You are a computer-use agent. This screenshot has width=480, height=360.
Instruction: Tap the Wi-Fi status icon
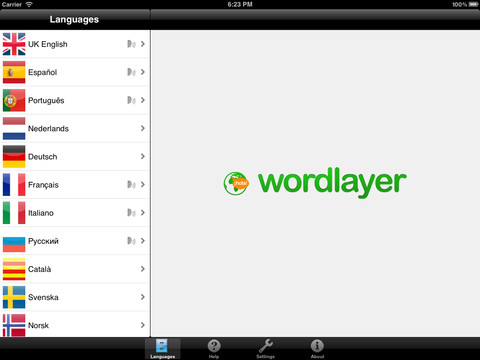click(x=29, y=4)
